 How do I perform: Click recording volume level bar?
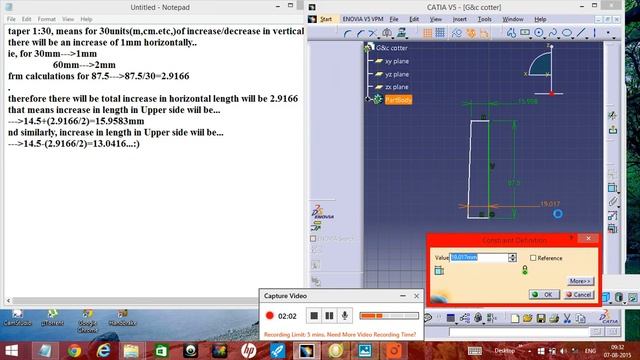[389, 316]
